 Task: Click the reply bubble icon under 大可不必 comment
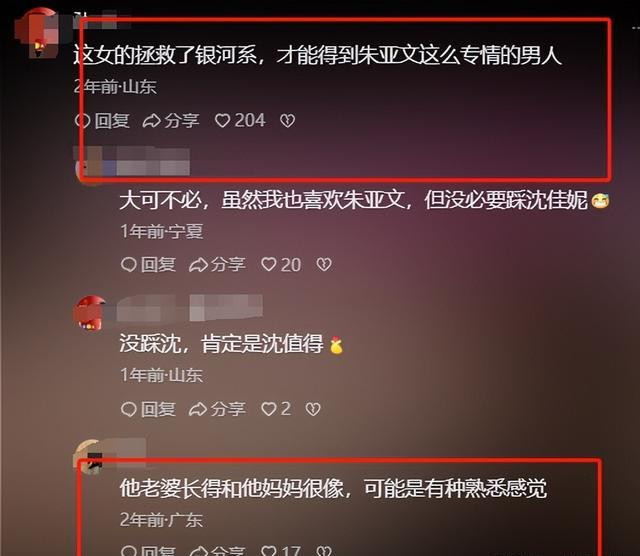tap(129, 264)
